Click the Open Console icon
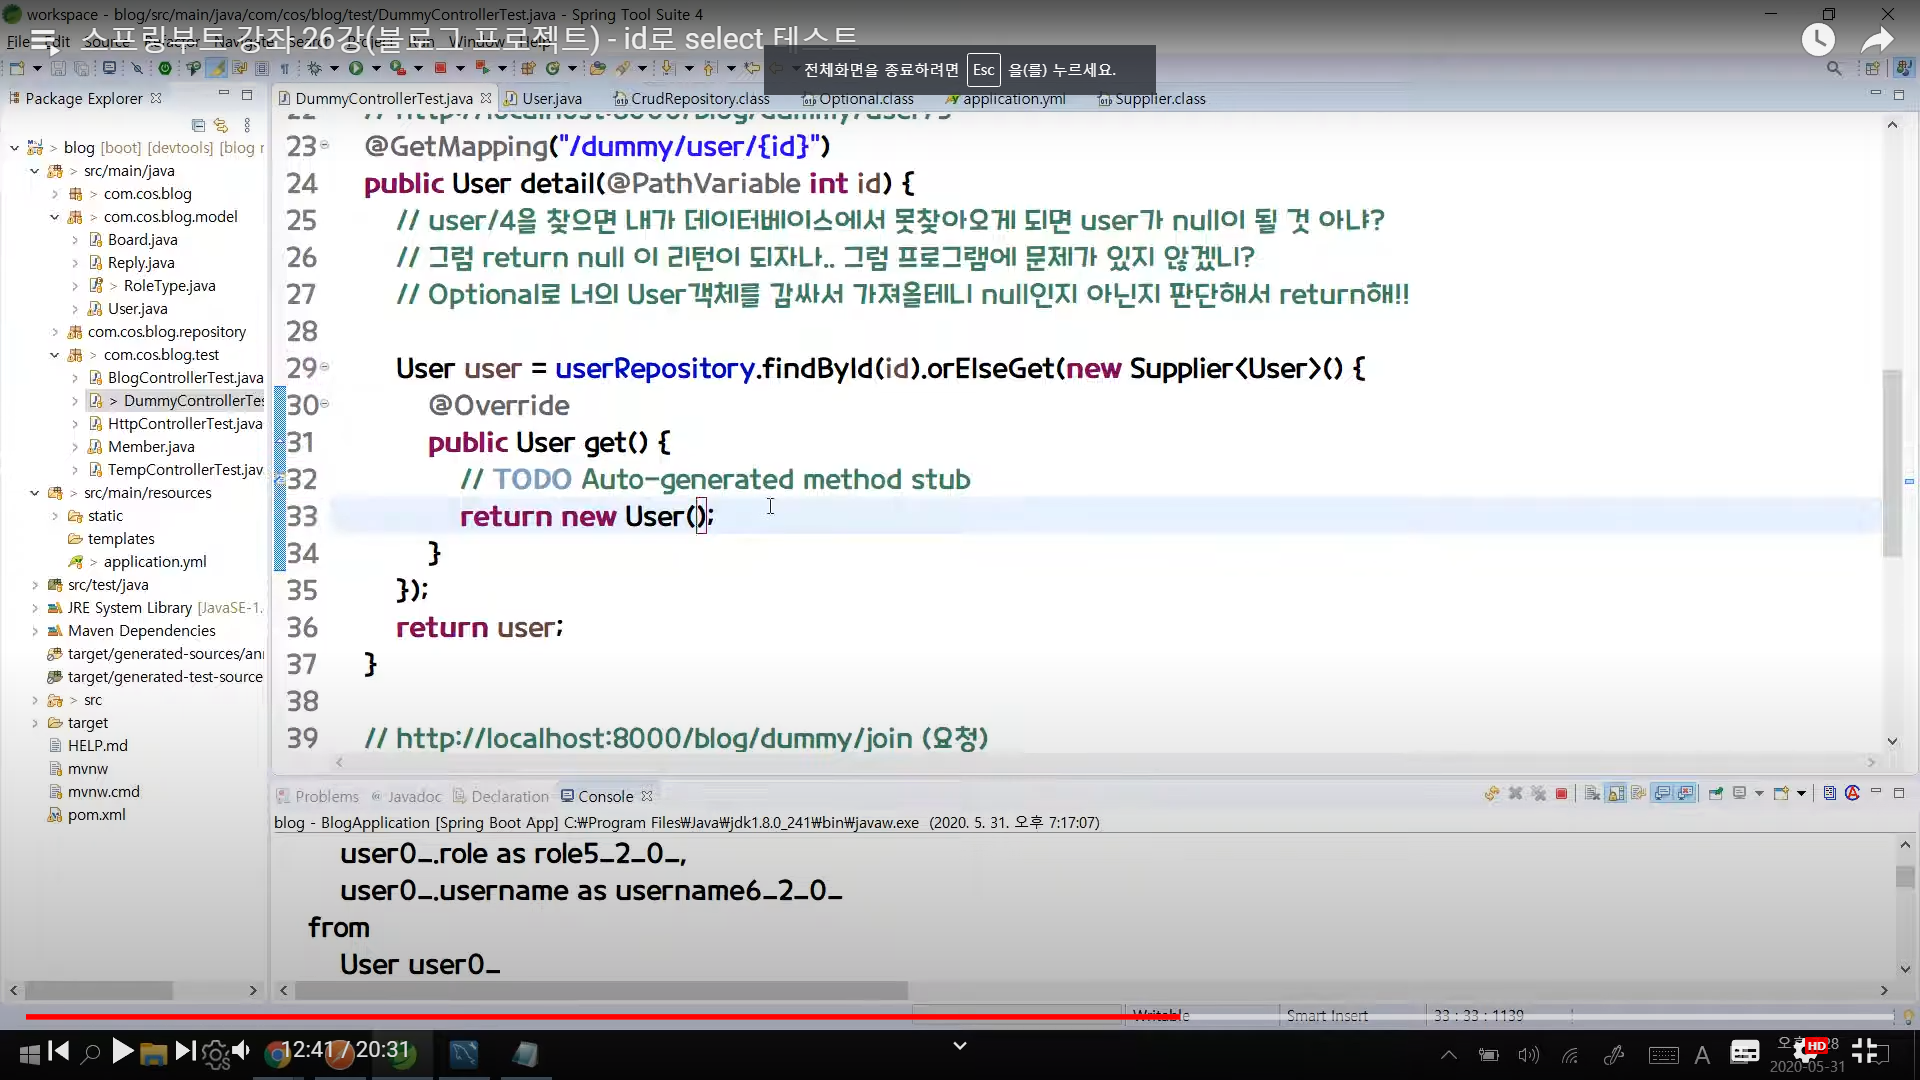 (x=1781, y=793)
